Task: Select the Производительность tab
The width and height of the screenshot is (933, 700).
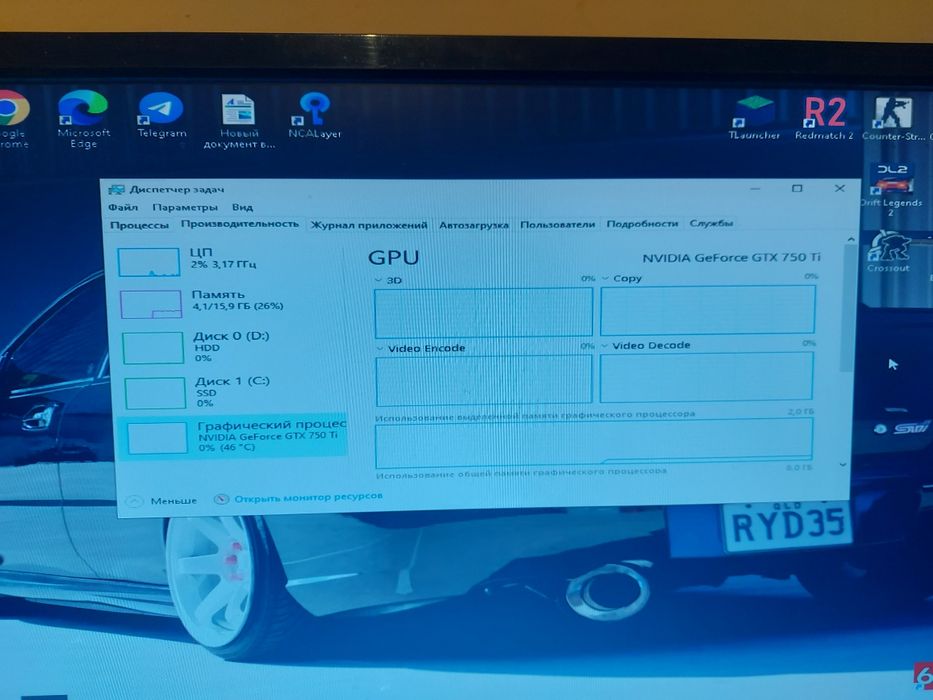Action: 240,224
